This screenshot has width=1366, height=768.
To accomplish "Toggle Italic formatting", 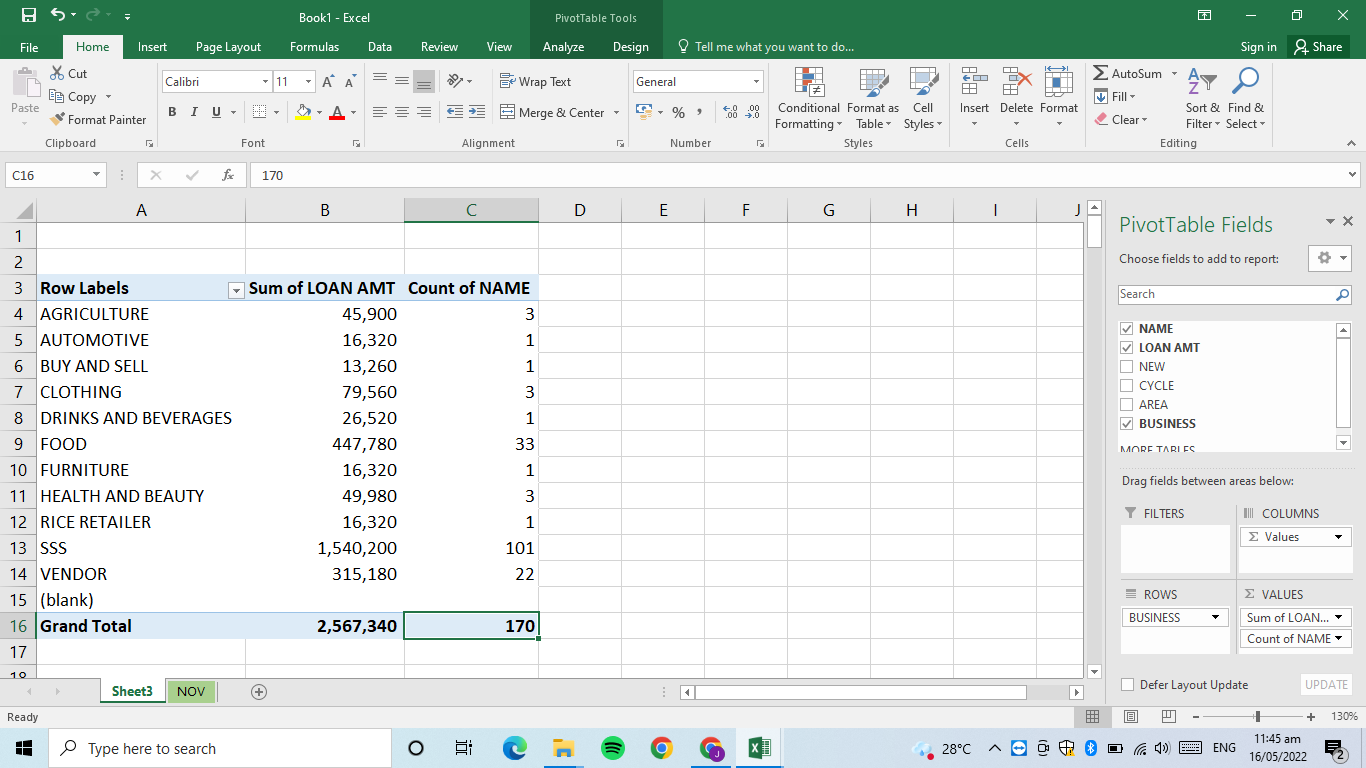I will (194, 112).
